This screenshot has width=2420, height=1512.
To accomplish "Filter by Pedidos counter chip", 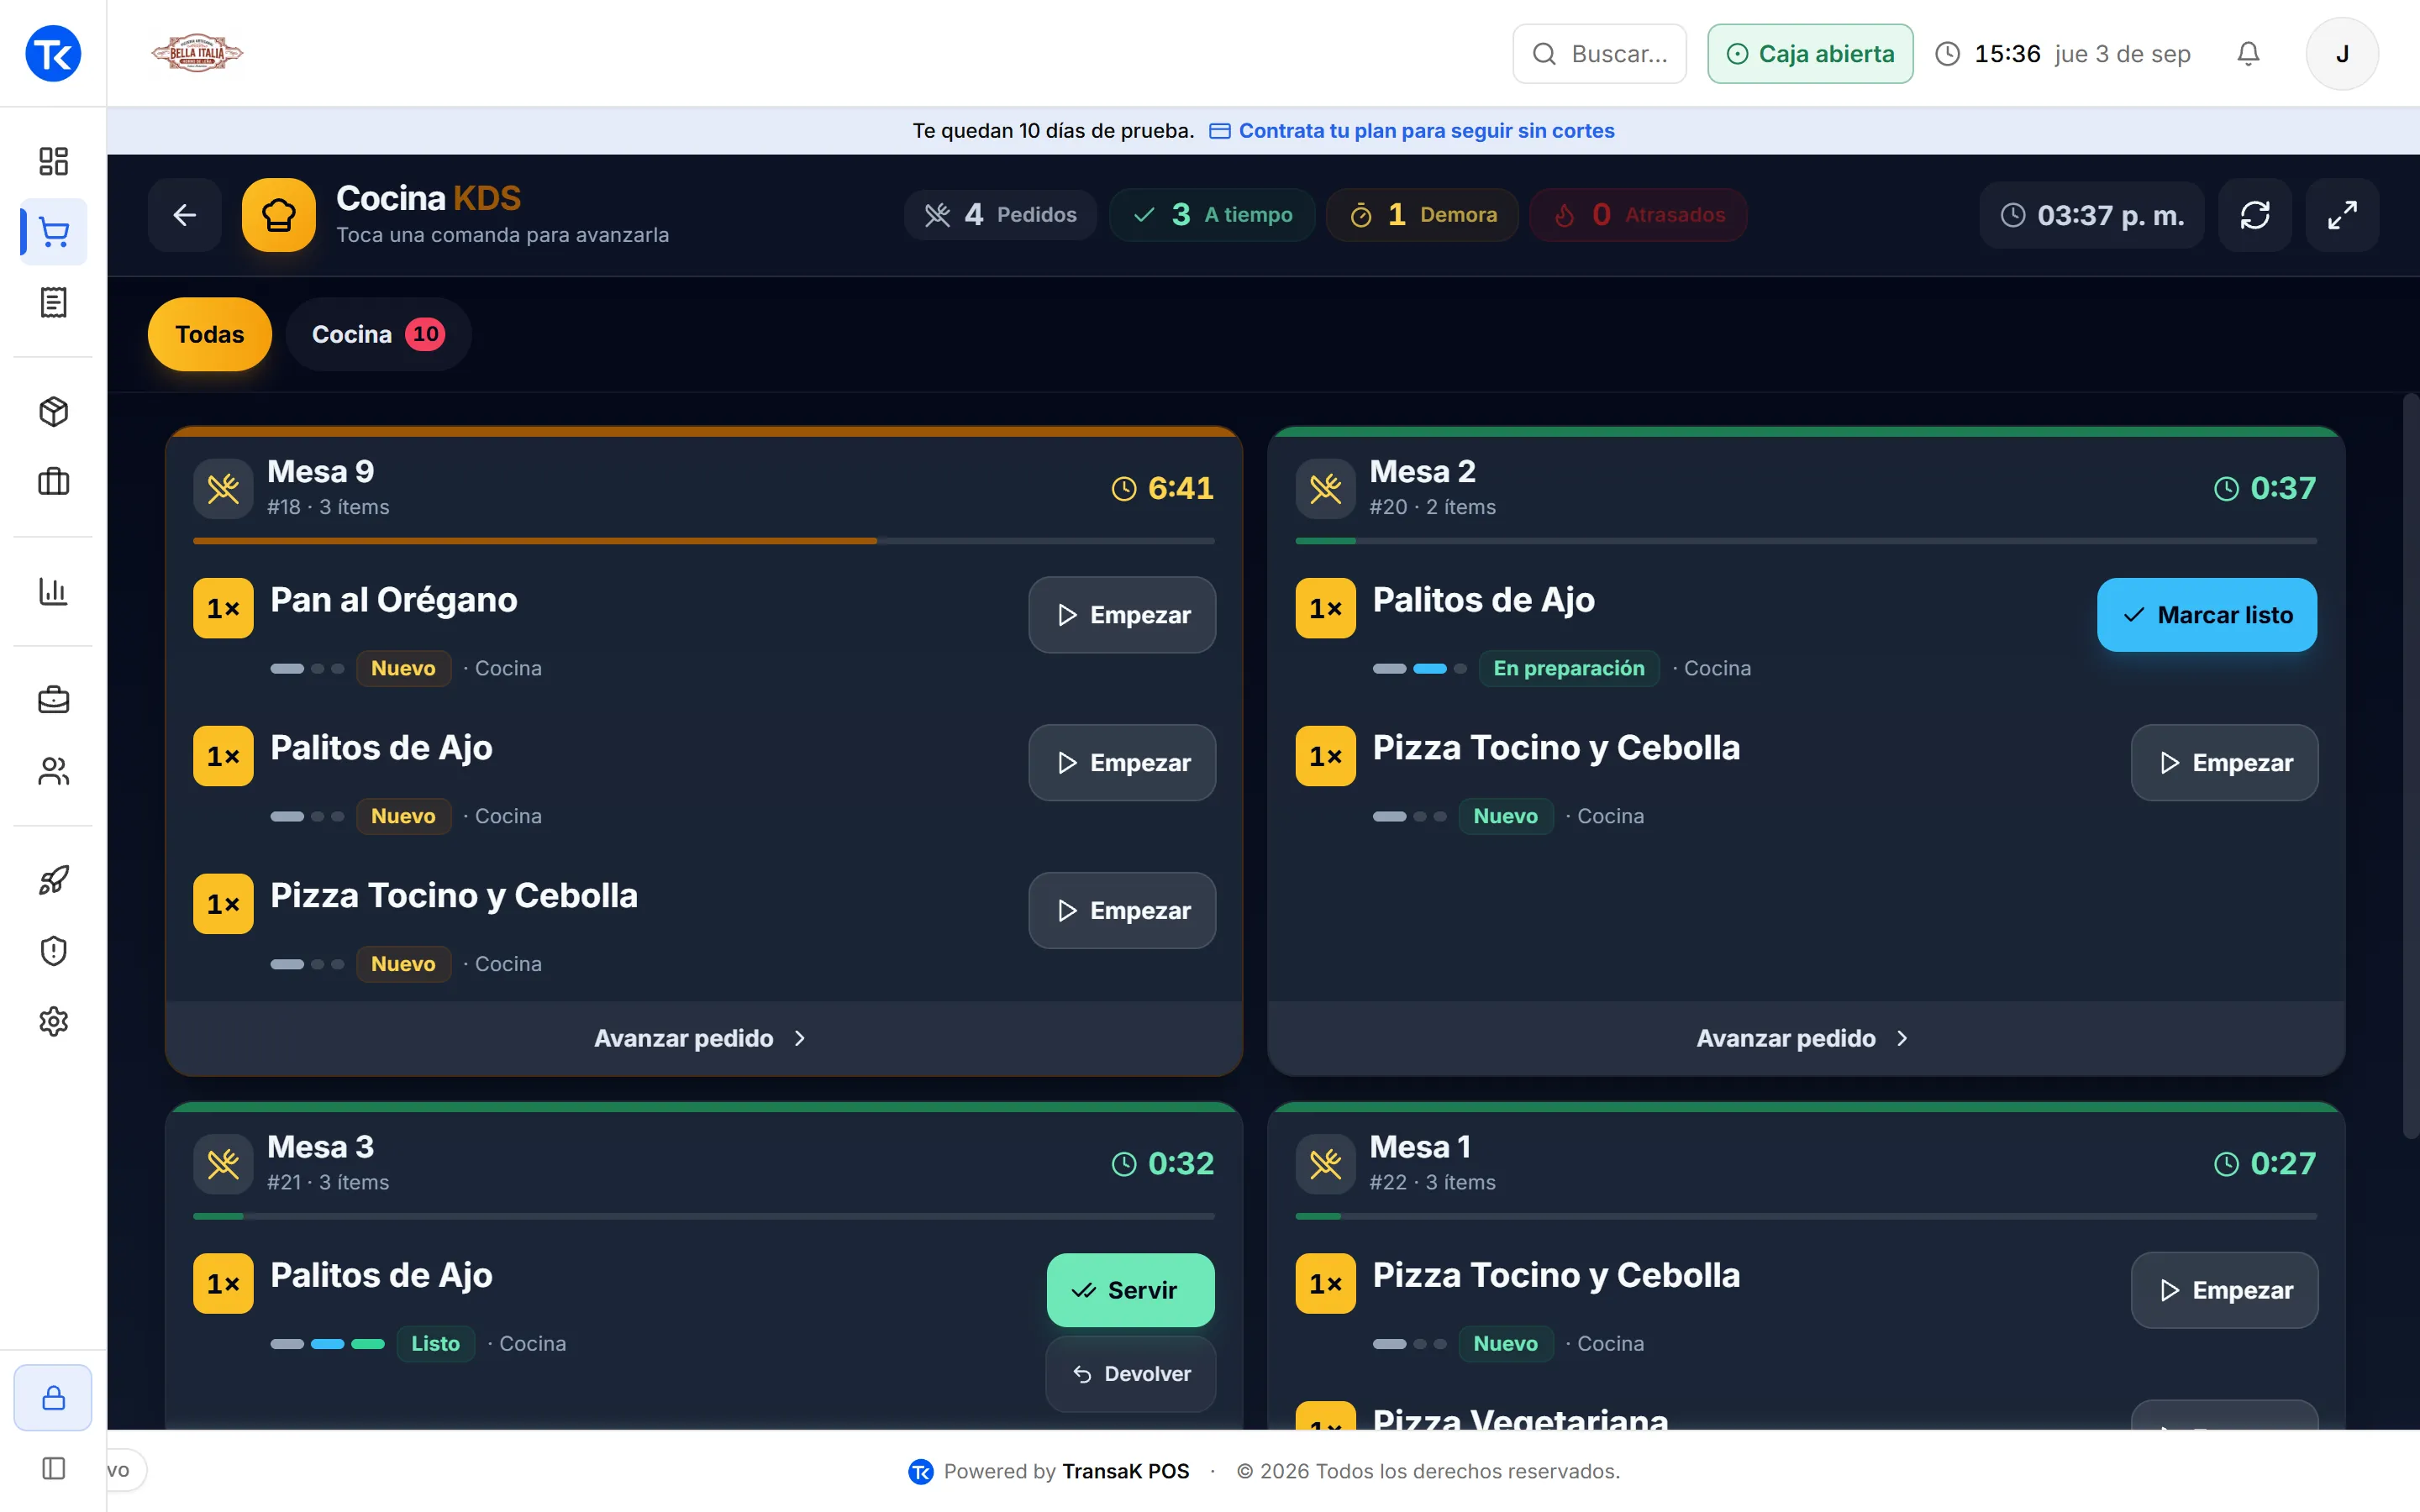I will point(1000,215).
